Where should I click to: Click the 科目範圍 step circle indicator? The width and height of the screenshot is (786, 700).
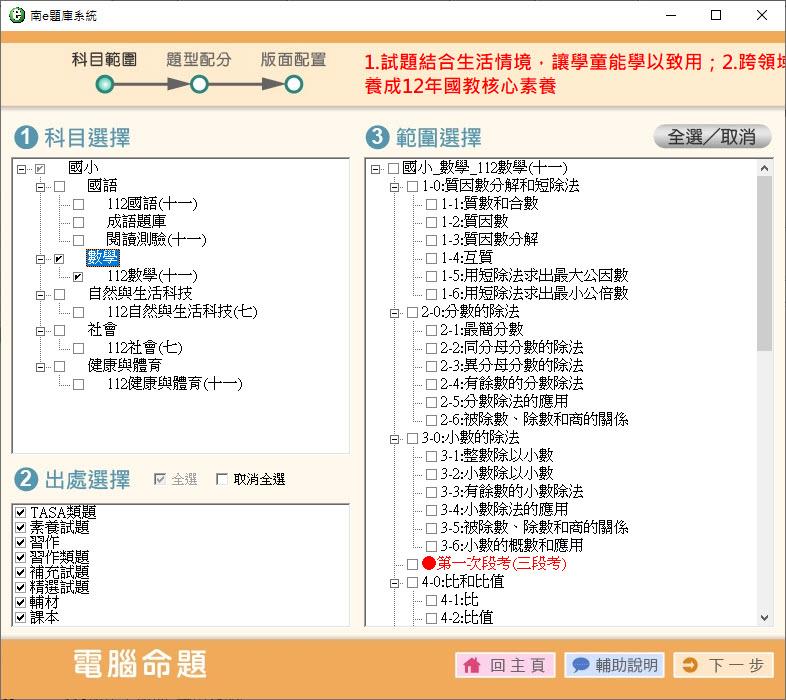[x=105, y=85]
